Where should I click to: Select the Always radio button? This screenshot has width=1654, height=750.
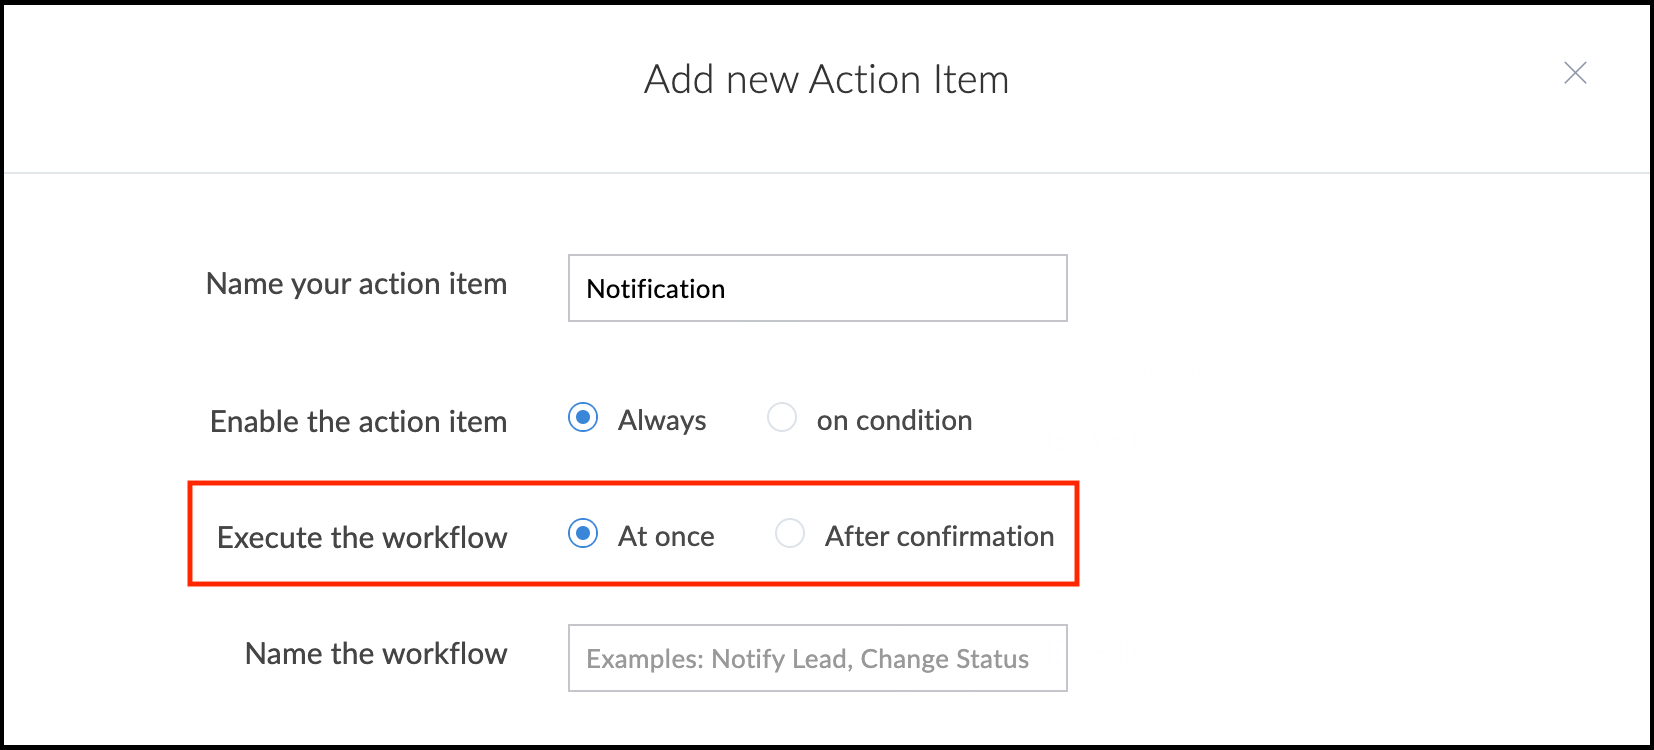pos(583,417)
